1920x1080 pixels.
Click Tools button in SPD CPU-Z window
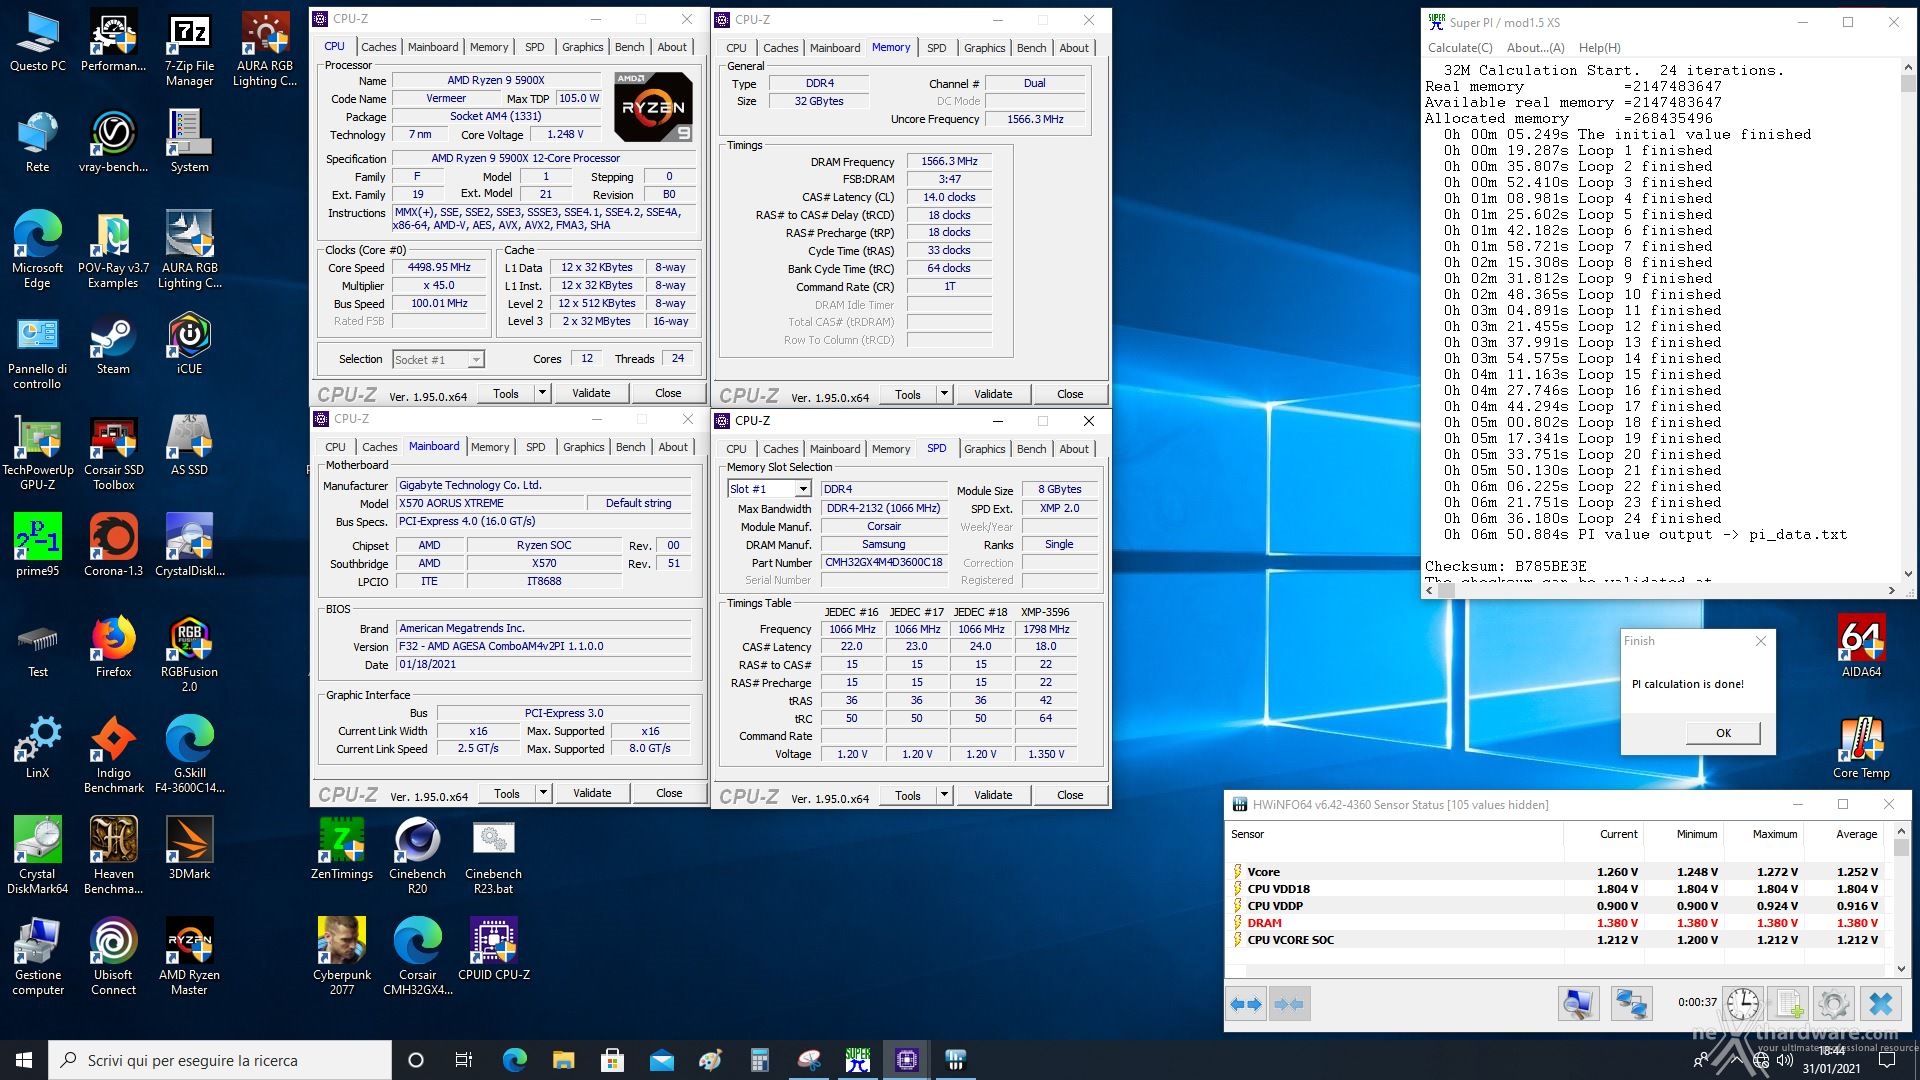tap(908, 795)
